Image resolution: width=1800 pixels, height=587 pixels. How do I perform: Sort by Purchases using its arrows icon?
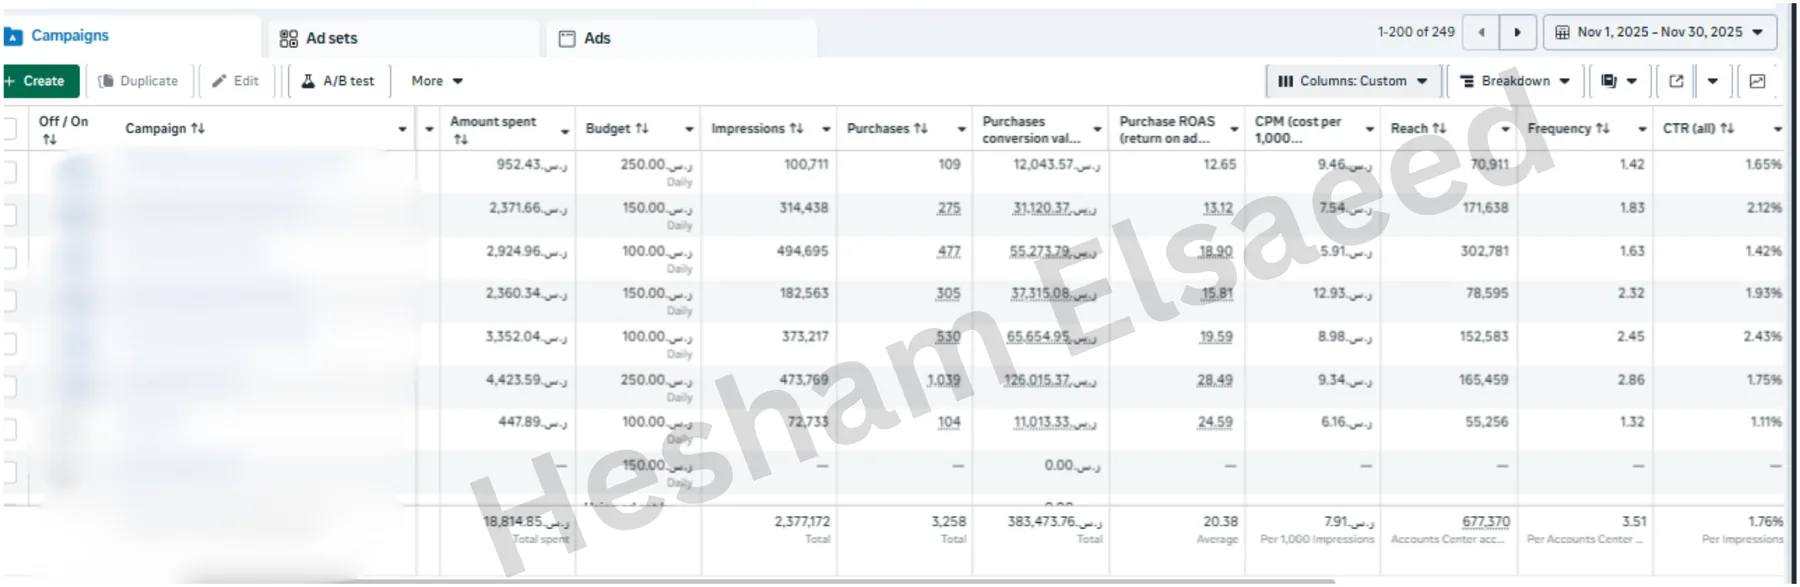point(921,129)
